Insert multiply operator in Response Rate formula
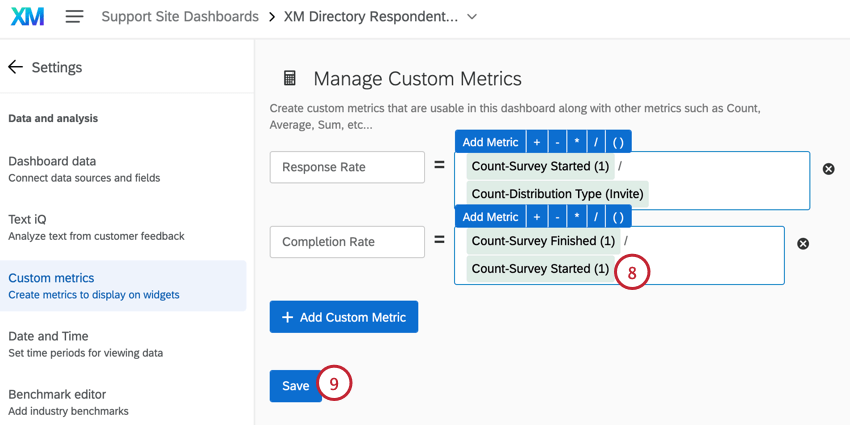The height and width of the screenshot is (425, 850). coord(576,142)
